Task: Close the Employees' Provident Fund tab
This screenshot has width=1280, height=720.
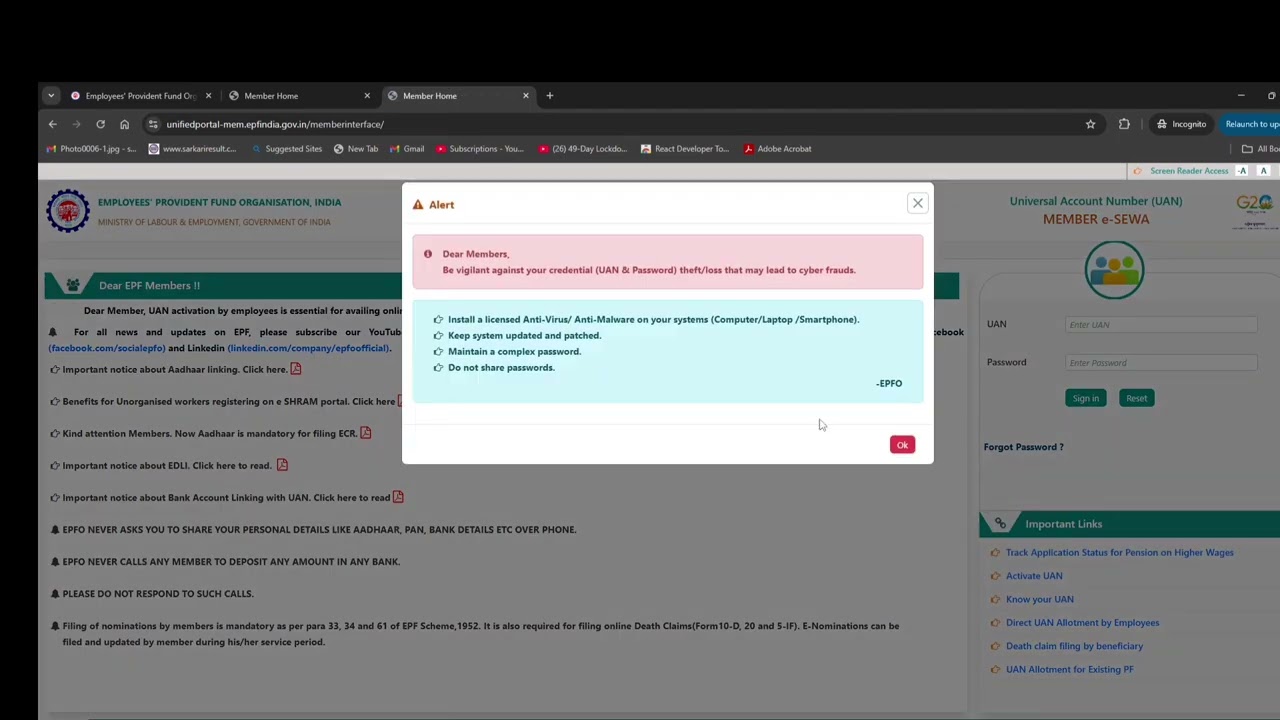Action: pos(208,96)
